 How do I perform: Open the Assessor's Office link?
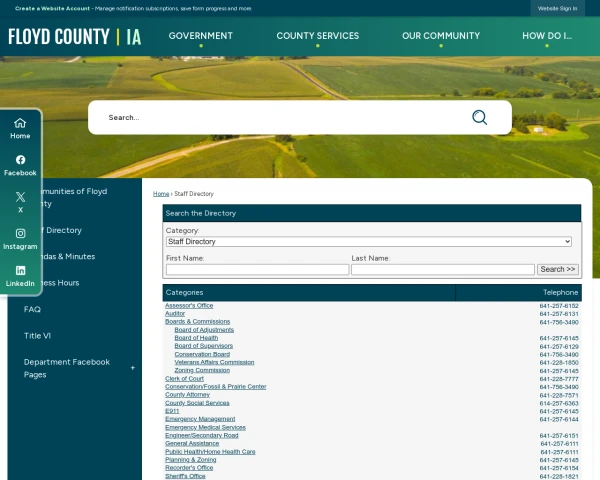(x=189, y=306)
